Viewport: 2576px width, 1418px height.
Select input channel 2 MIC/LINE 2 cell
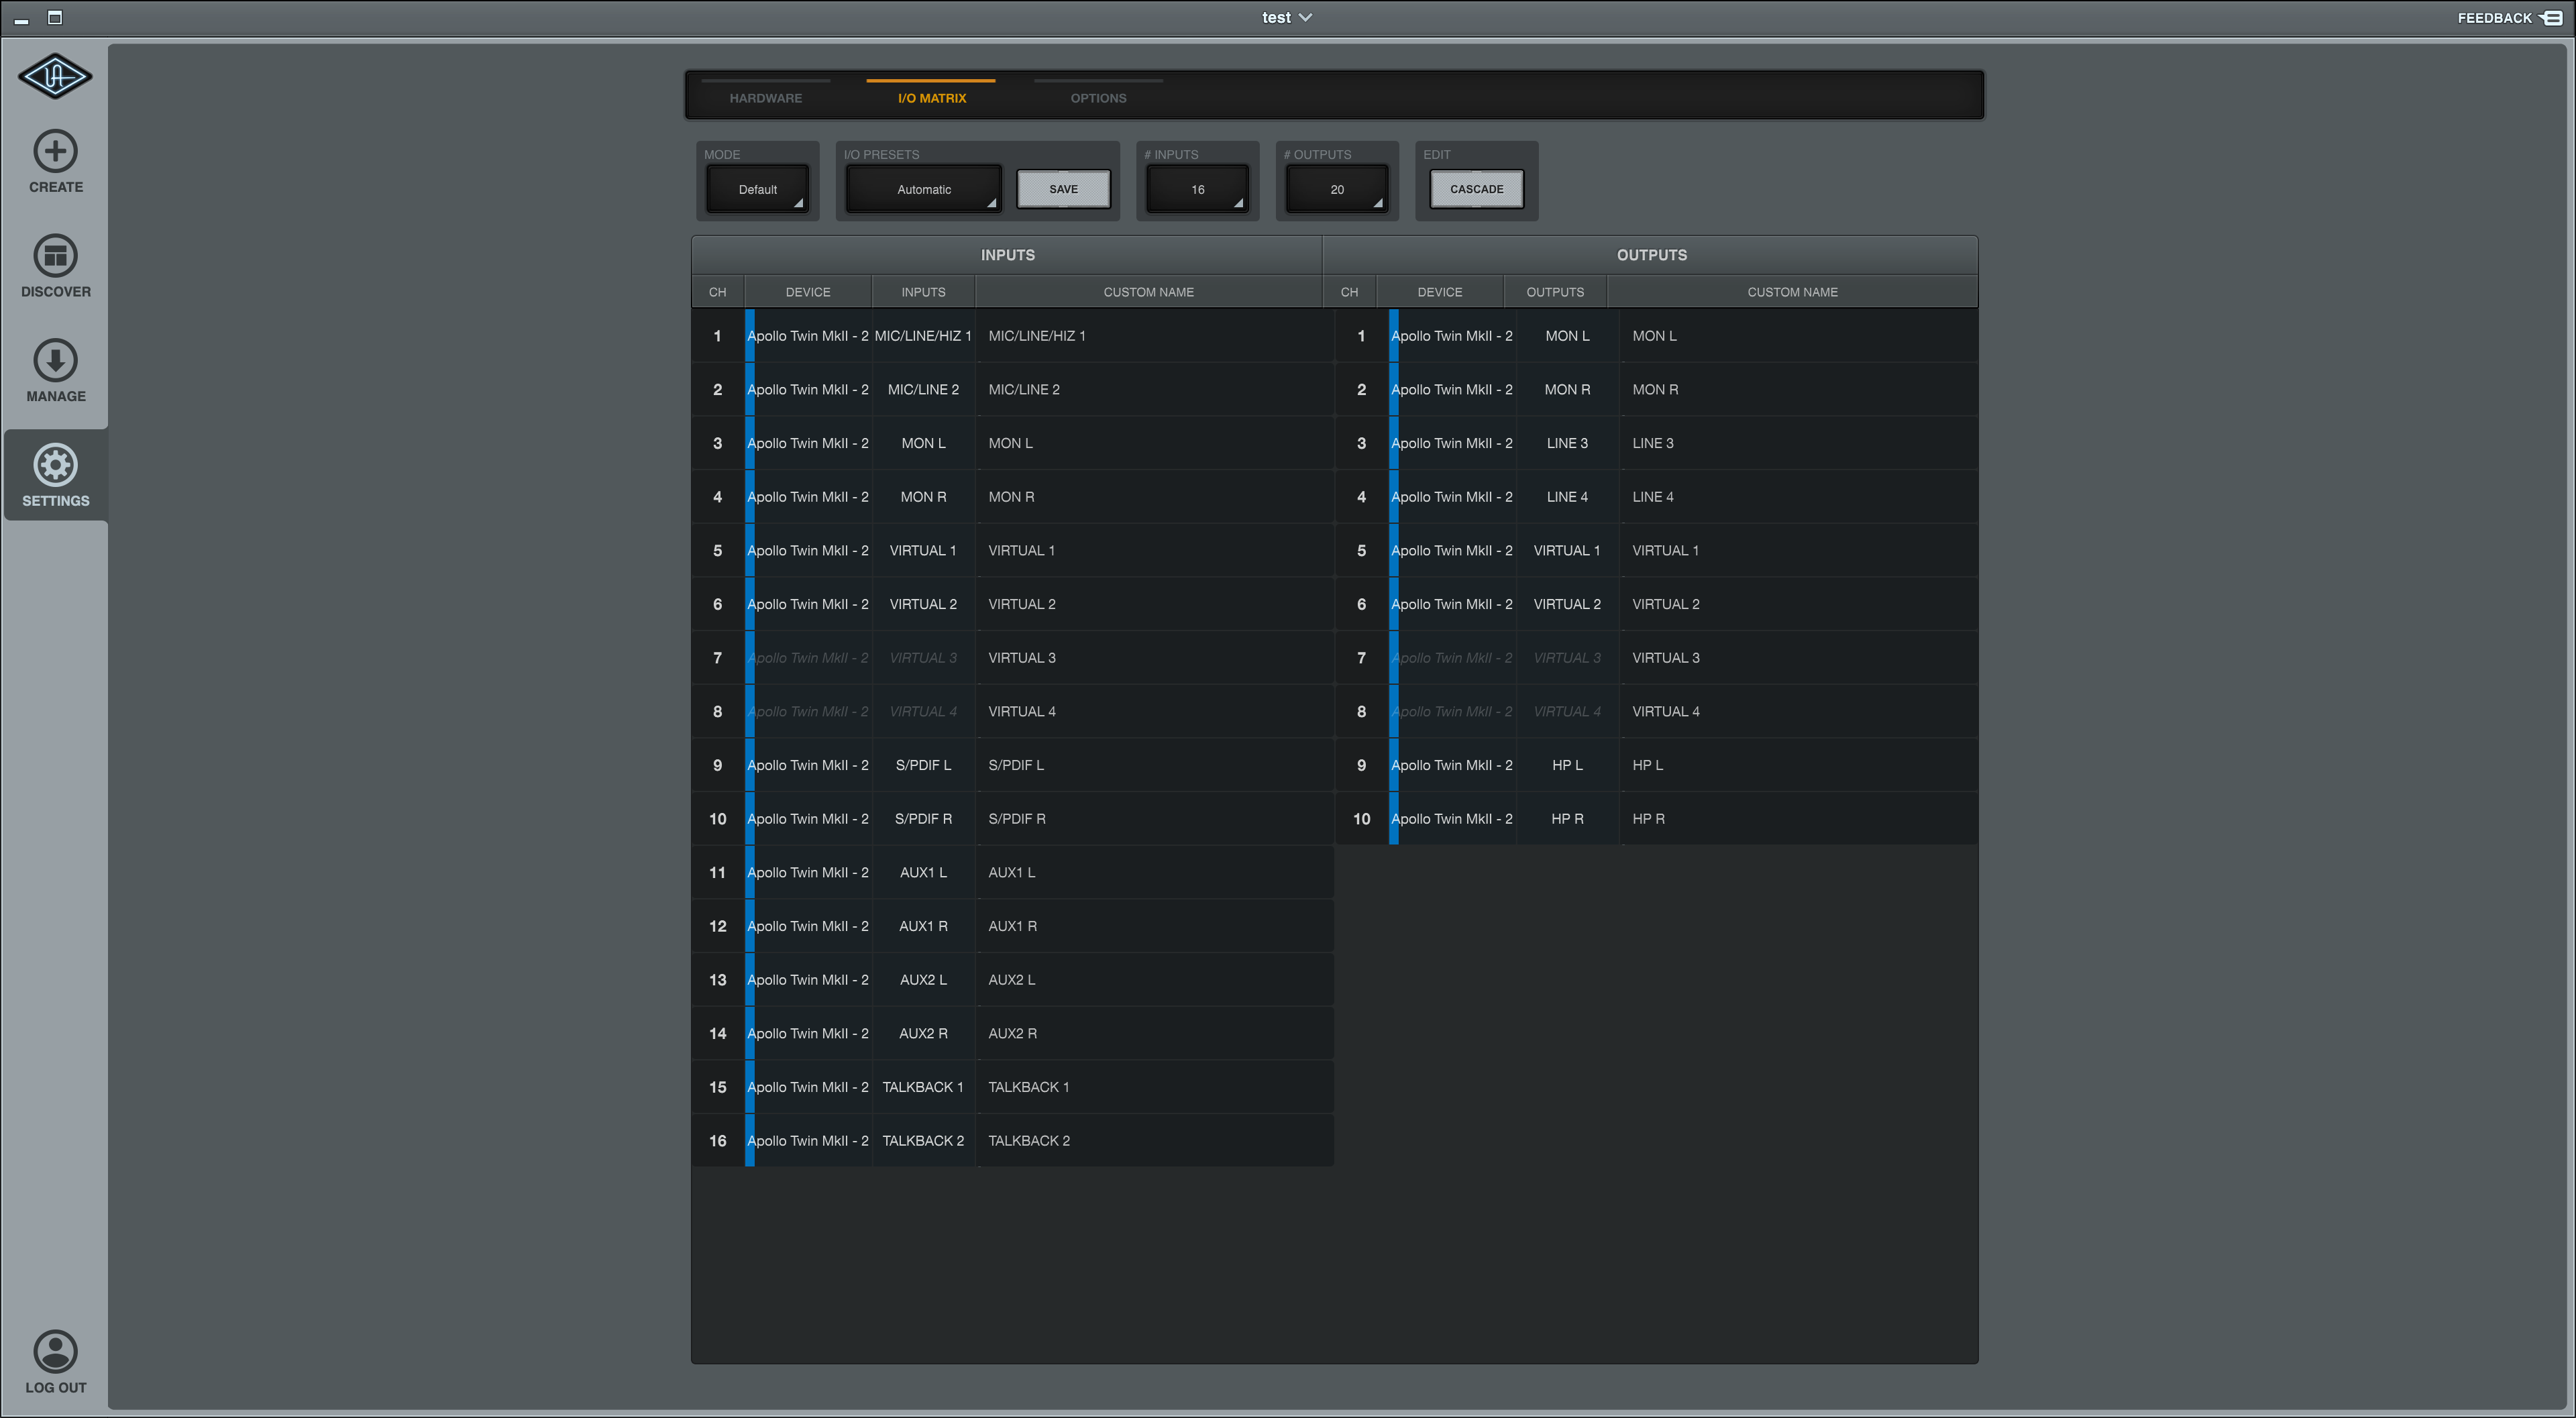click(923, 390)
